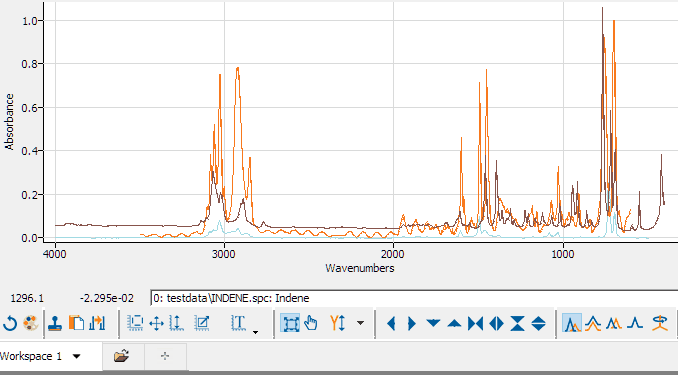Viewport: 678px width, 375px height.
Task: Click the Wavenumbers axis label
Action: (x=360, y=268)
